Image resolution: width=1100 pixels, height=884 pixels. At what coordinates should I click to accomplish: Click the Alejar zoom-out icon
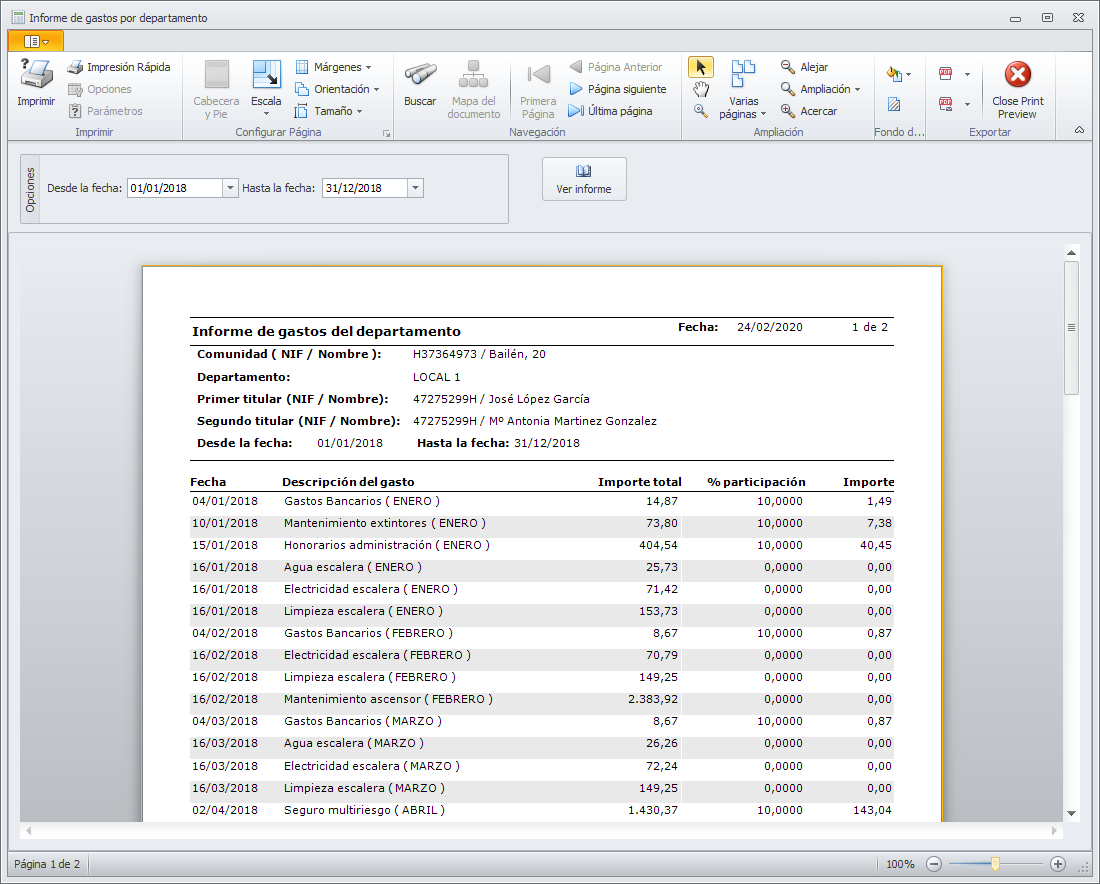pyautogui.click(x=788, y=67)
